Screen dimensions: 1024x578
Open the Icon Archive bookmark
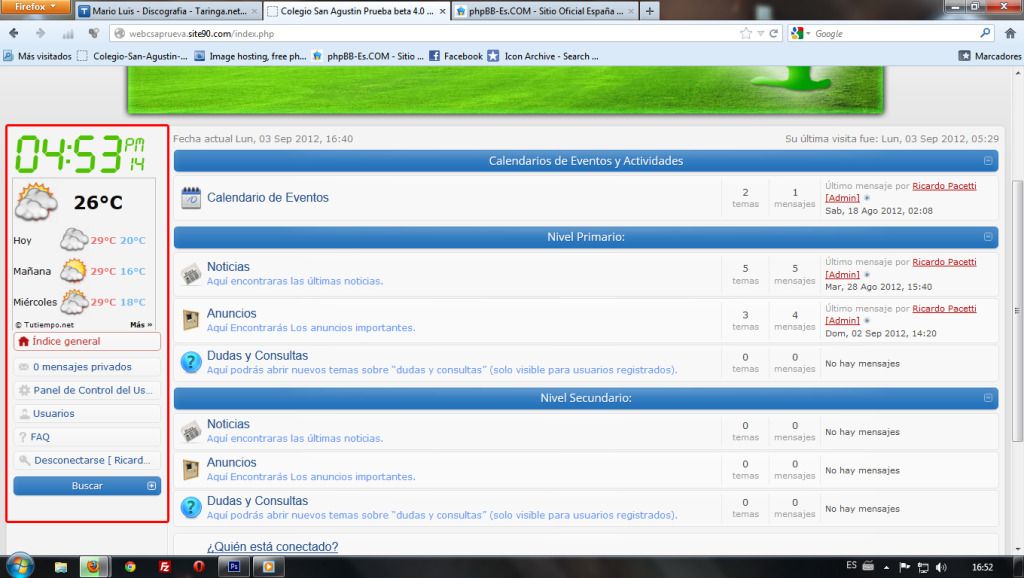click(543, 56)
